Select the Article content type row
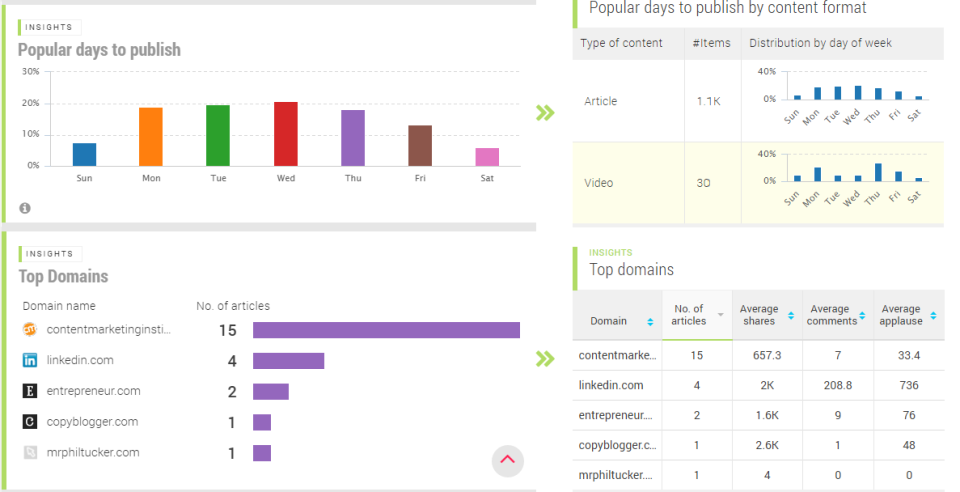Screen dimensions: 960x492 pos(759,101)
